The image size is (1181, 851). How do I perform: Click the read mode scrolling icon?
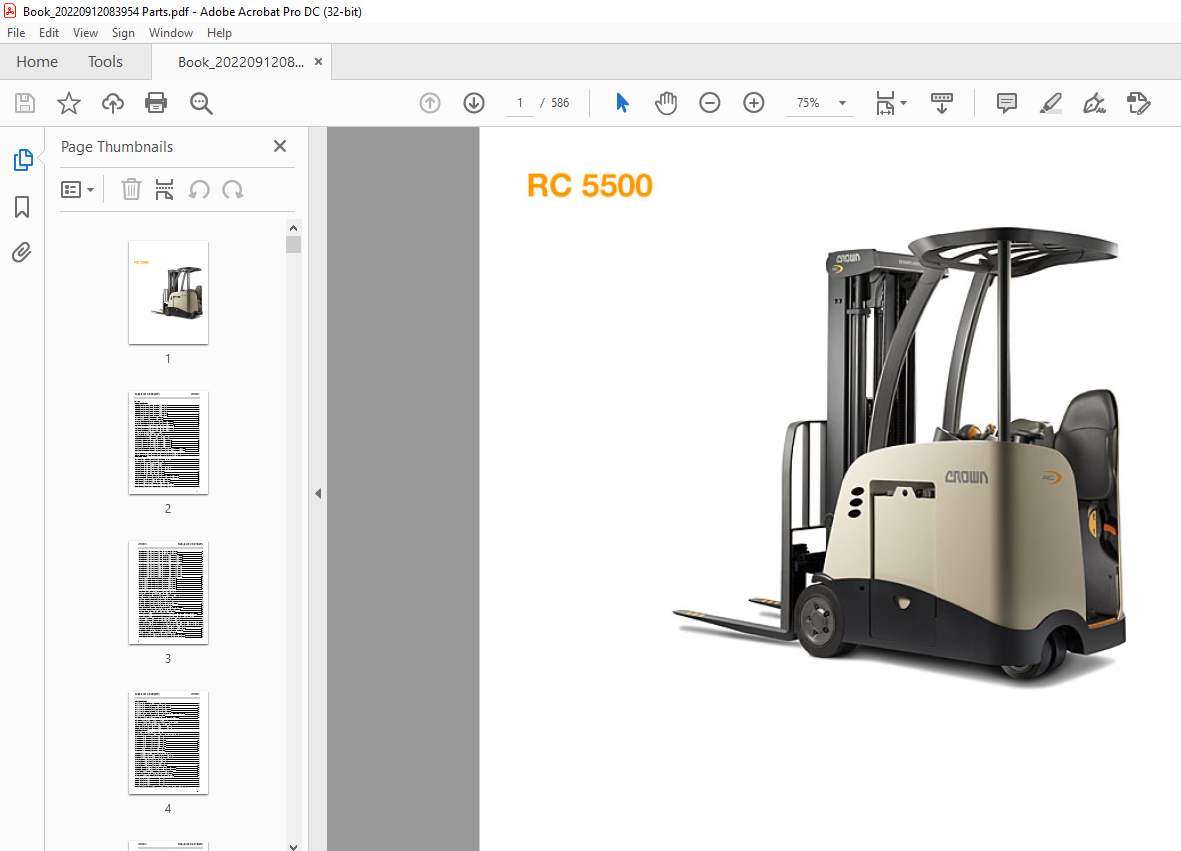[941, 103]
